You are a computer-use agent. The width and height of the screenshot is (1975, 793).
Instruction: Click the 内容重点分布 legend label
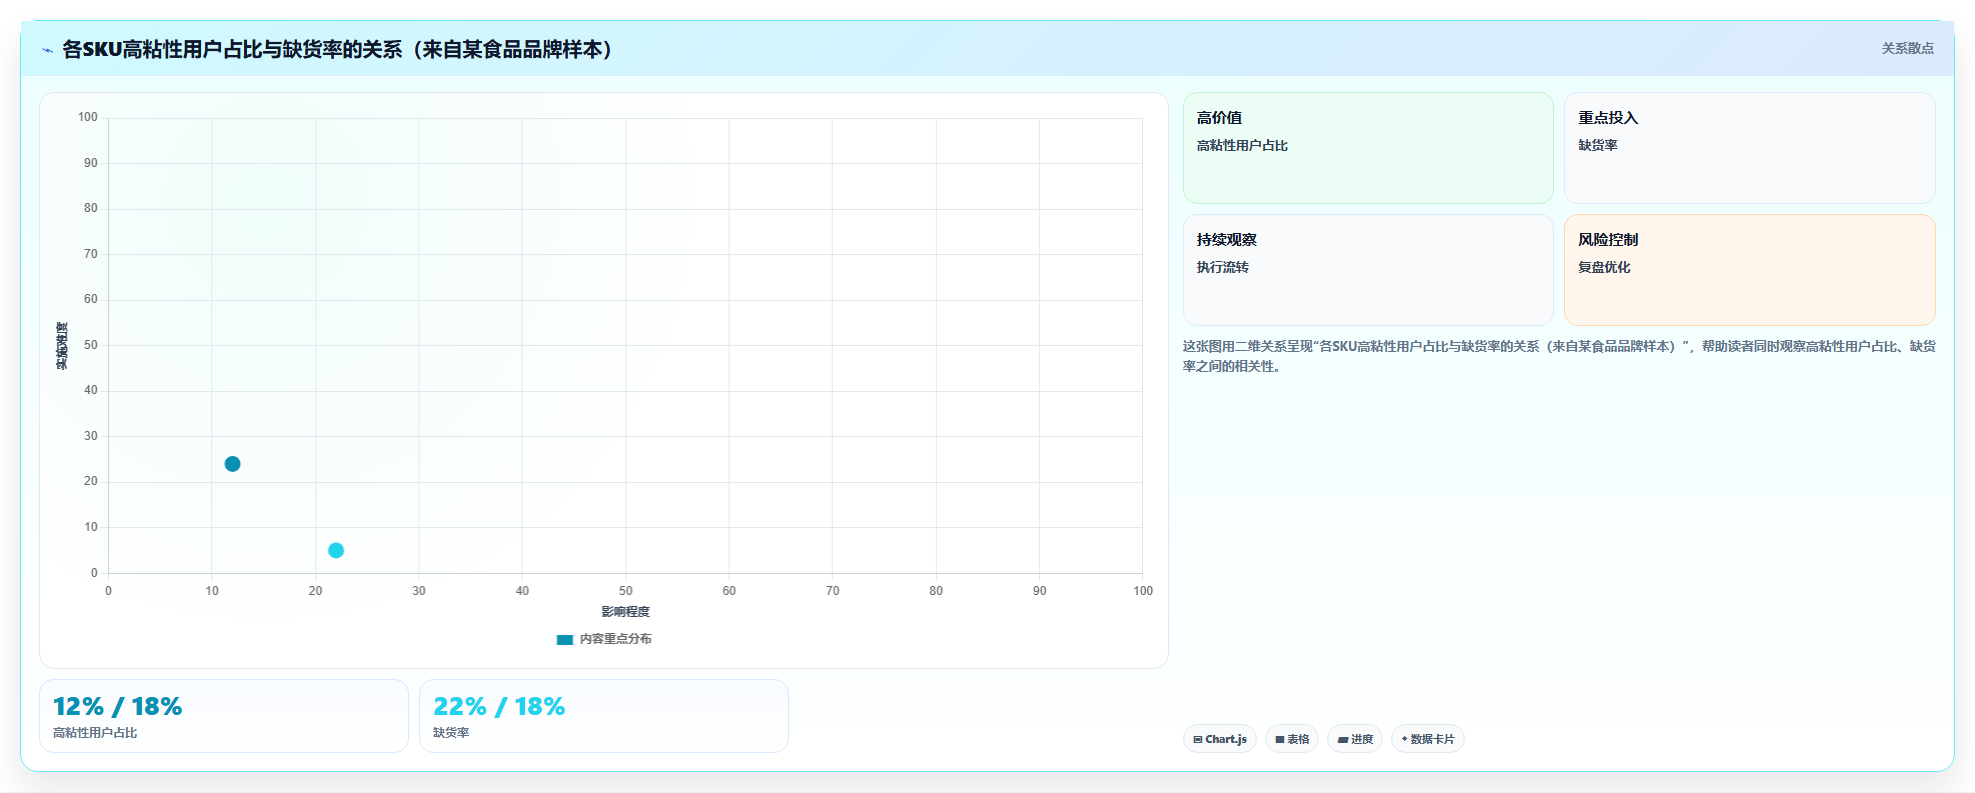coord(616,639)
